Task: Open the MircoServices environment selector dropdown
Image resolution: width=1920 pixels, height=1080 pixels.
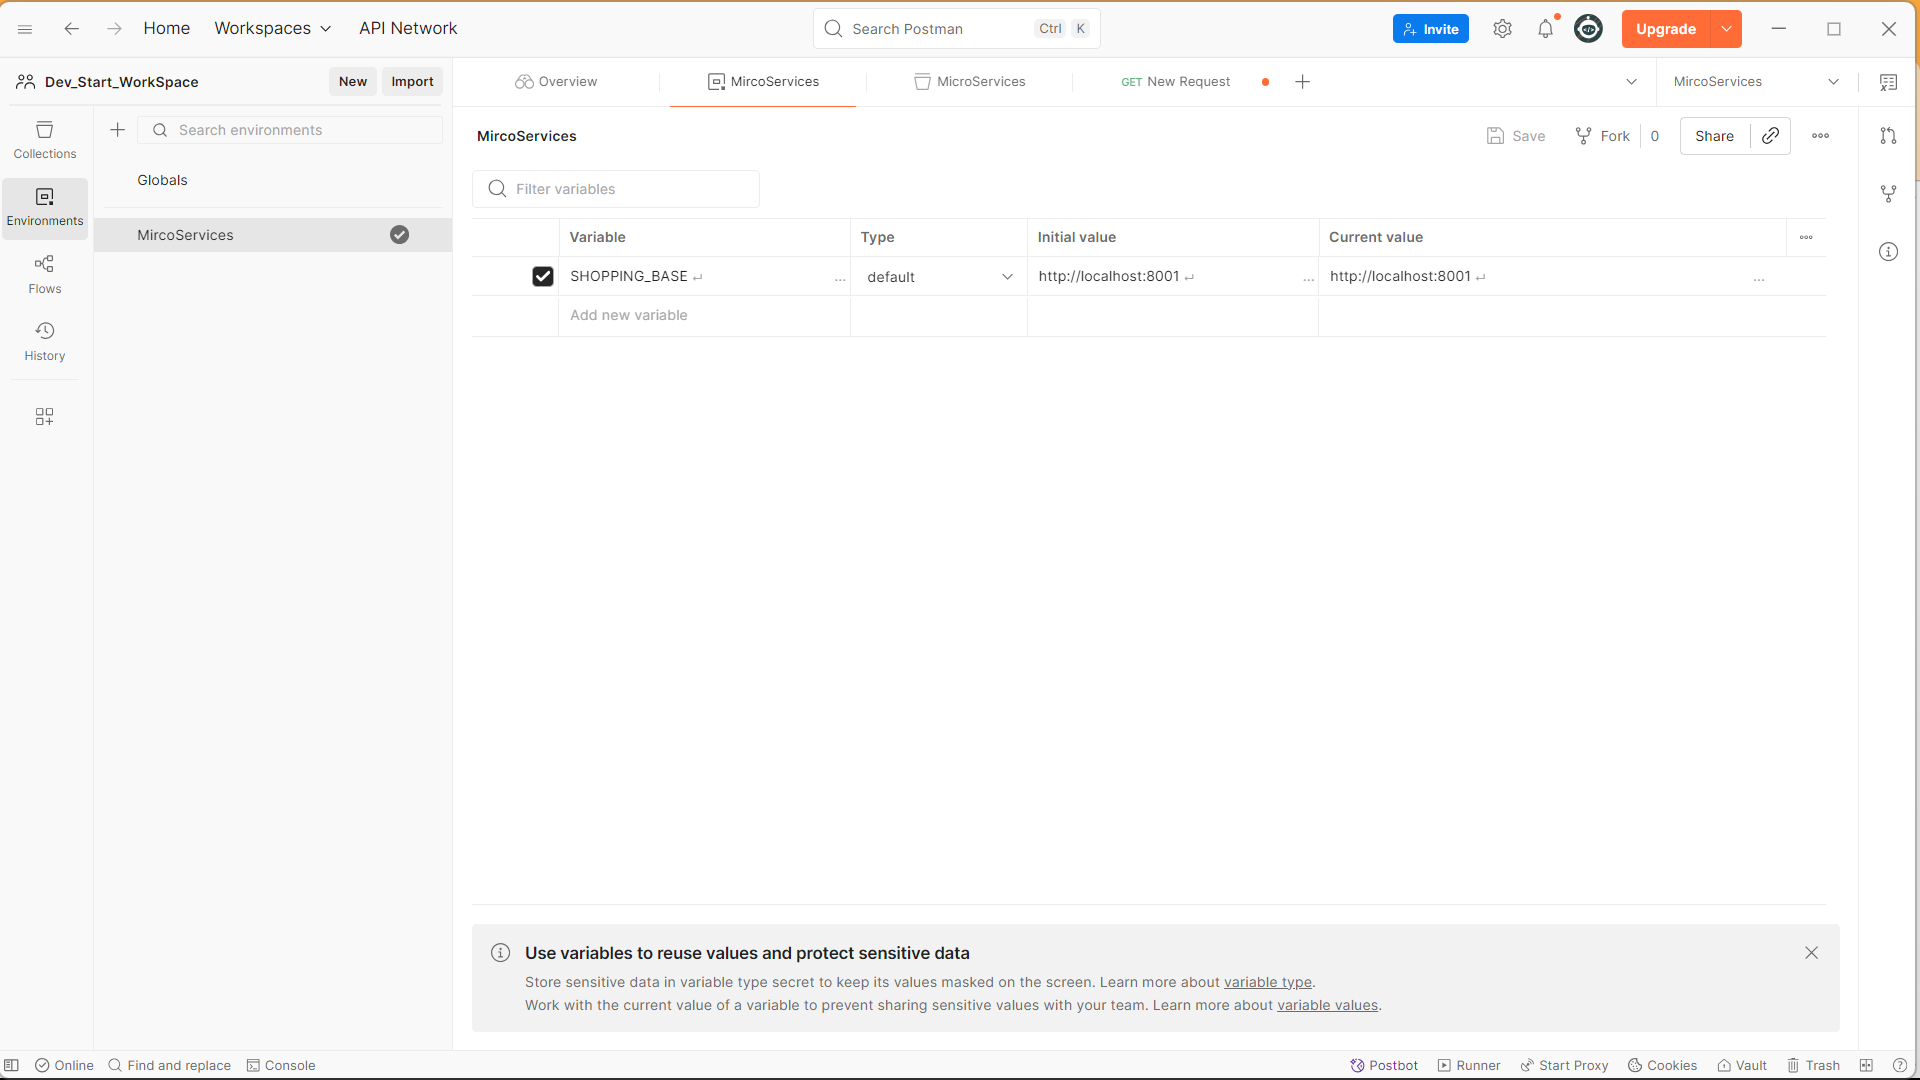Action: pyautogui.click(x=1757, y=82)
